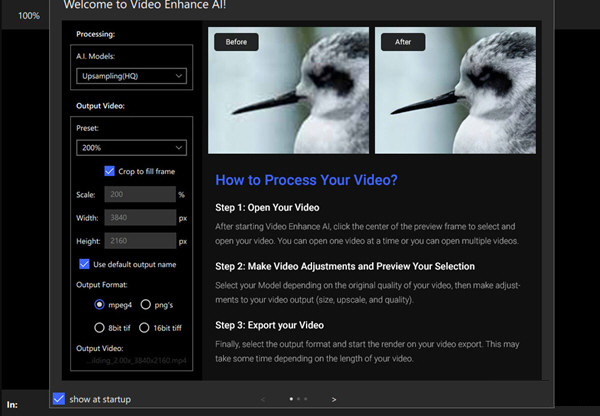Toggle Crop to fill frame checkbox
The width and height of the screenshot is (600, 416).
(x=110, y=171)
